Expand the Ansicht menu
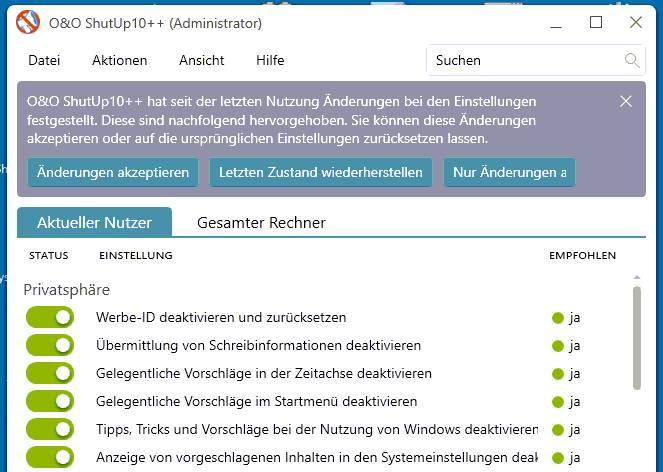 [202, 60]
